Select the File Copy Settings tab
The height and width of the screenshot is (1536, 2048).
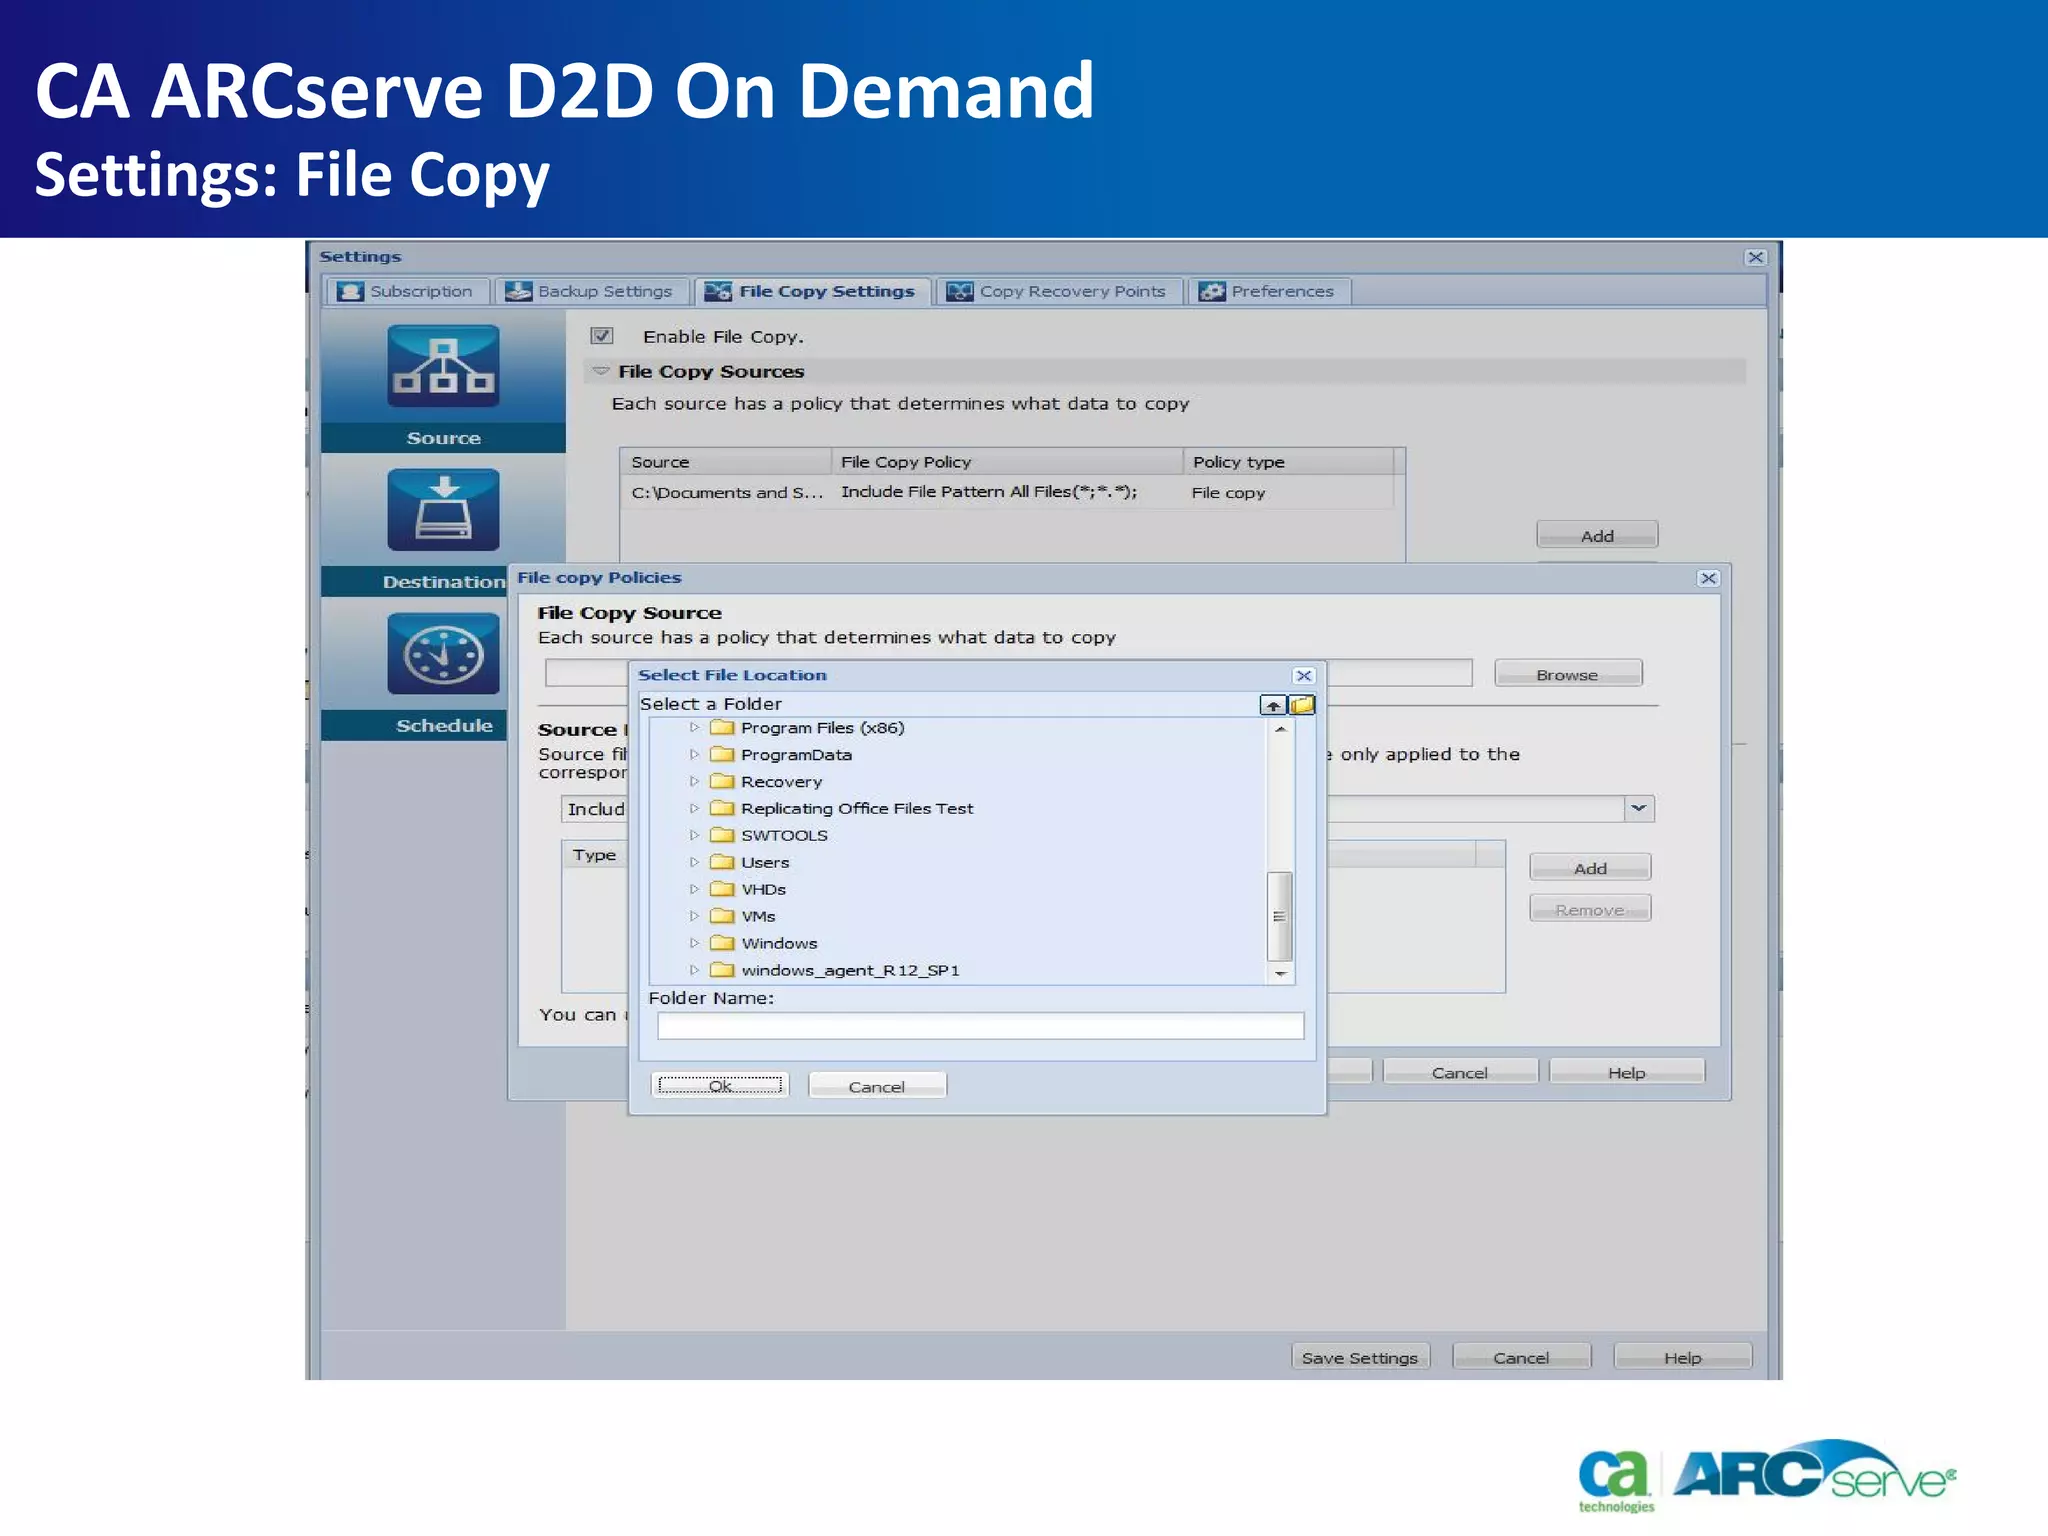click(x=812, y=291)
